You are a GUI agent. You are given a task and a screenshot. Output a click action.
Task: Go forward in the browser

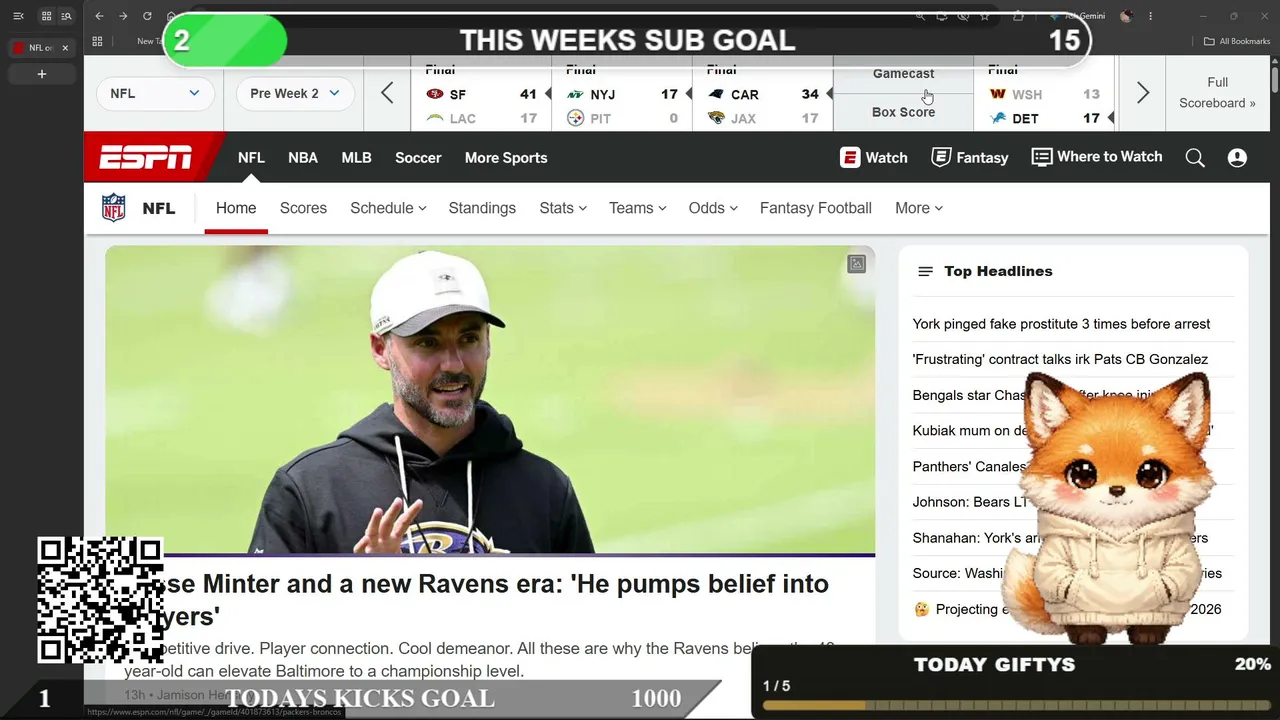[x=123, y=16]
